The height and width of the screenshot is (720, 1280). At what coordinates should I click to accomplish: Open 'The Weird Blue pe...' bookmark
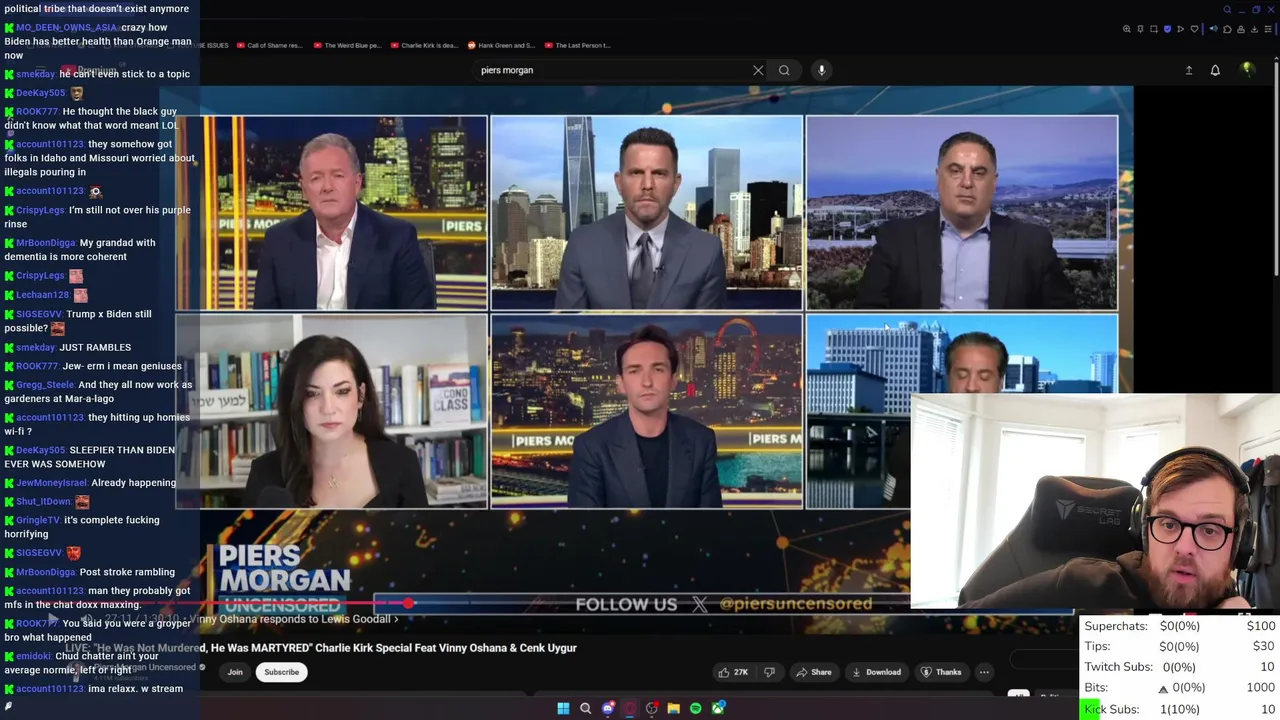[x=347, y=45]
